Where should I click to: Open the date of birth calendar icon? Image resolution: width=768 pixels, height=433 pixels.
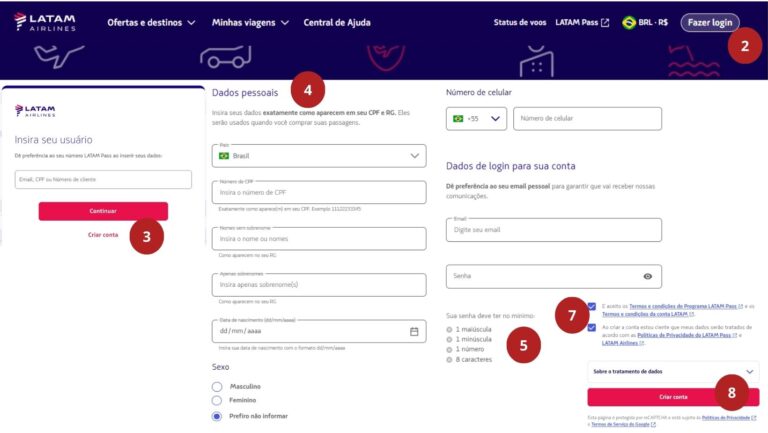tap(414, 332)
